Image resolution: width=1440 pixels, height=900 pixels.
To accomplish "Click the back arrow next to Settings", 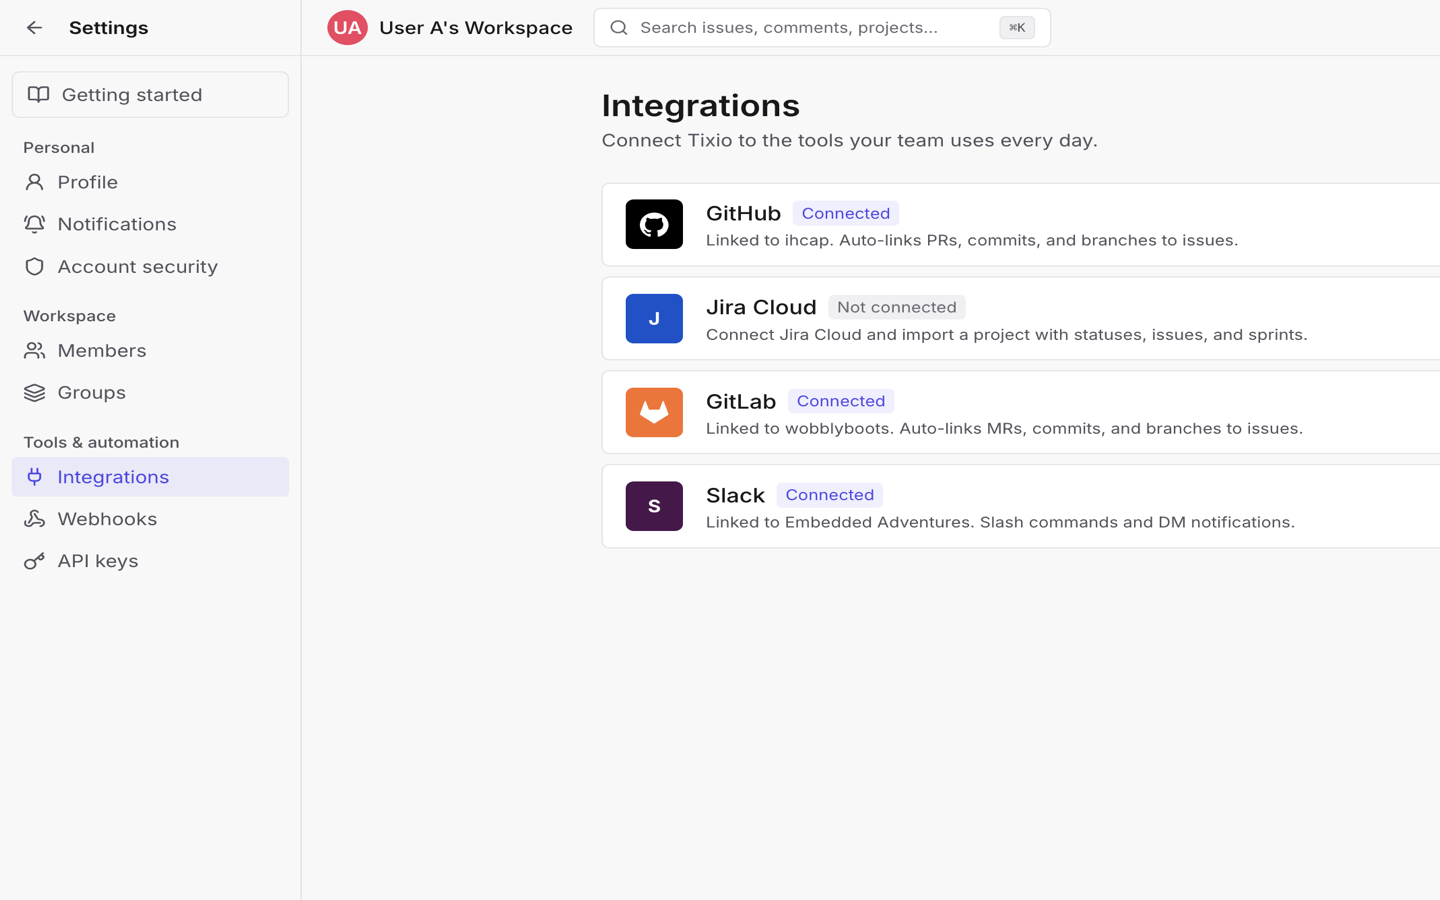I will tap(35, 28).
